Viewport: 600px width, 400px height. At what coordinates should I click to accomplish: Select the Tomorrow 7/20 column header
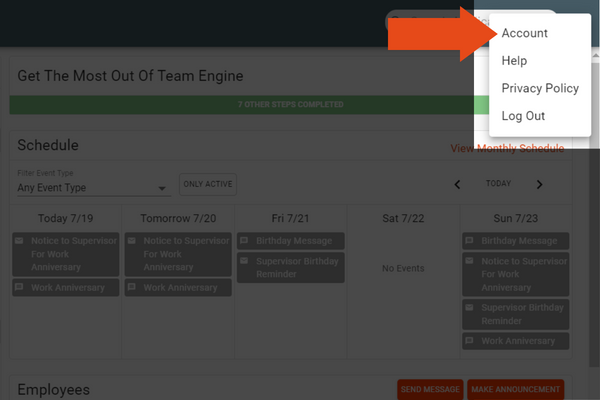pos(178,218)
